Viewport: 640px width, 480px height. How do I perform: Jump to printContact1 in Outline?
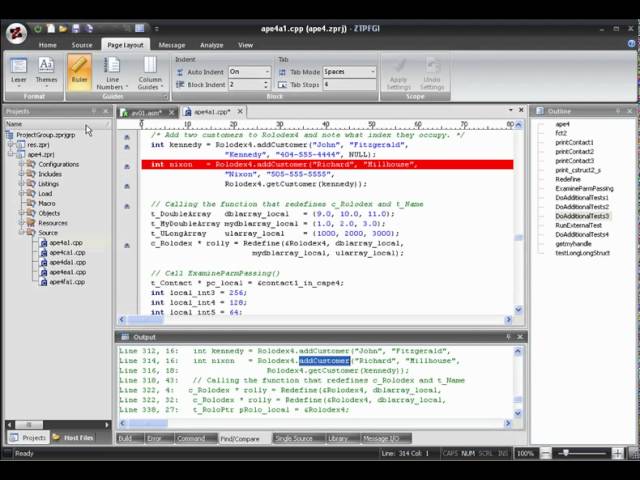[x=574, y=142]
